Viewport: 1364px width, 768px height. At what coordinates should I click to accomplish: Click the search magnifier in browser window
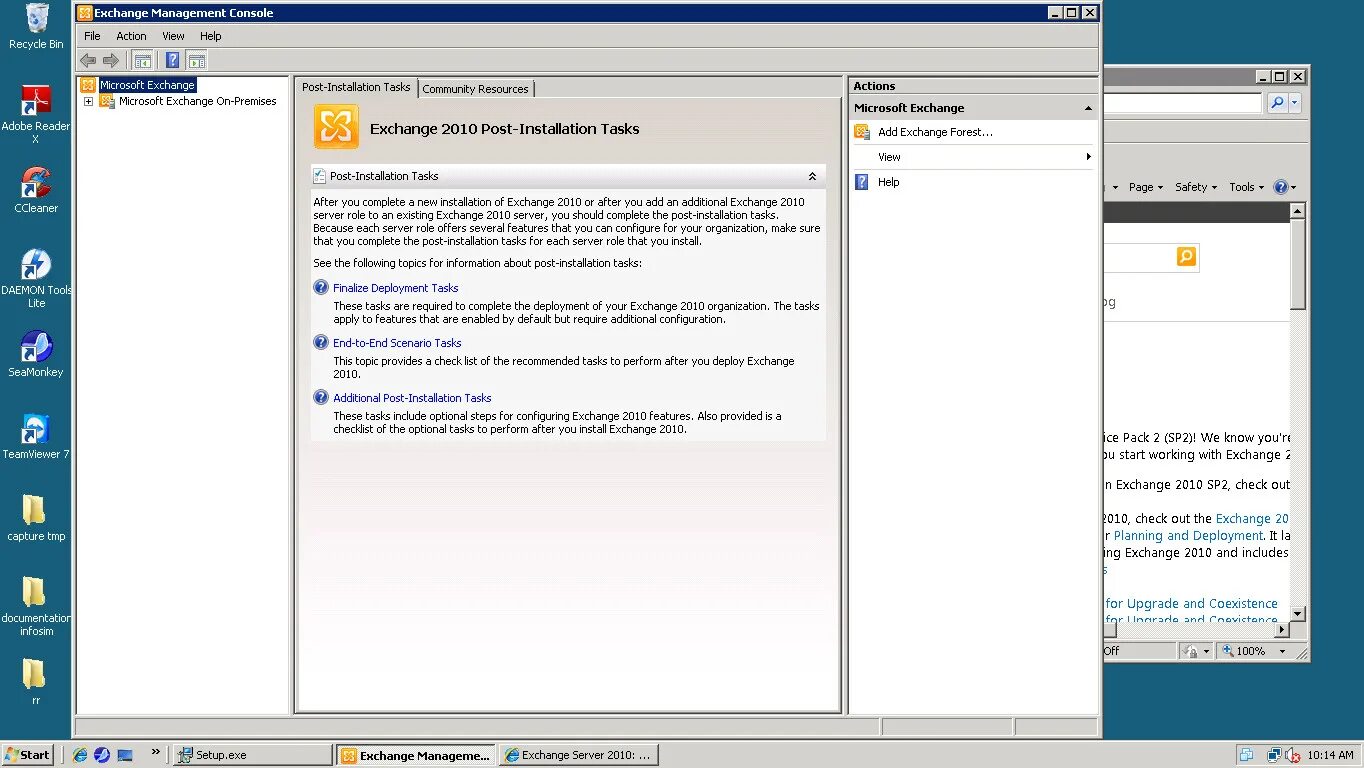[x=1277, y=103]
